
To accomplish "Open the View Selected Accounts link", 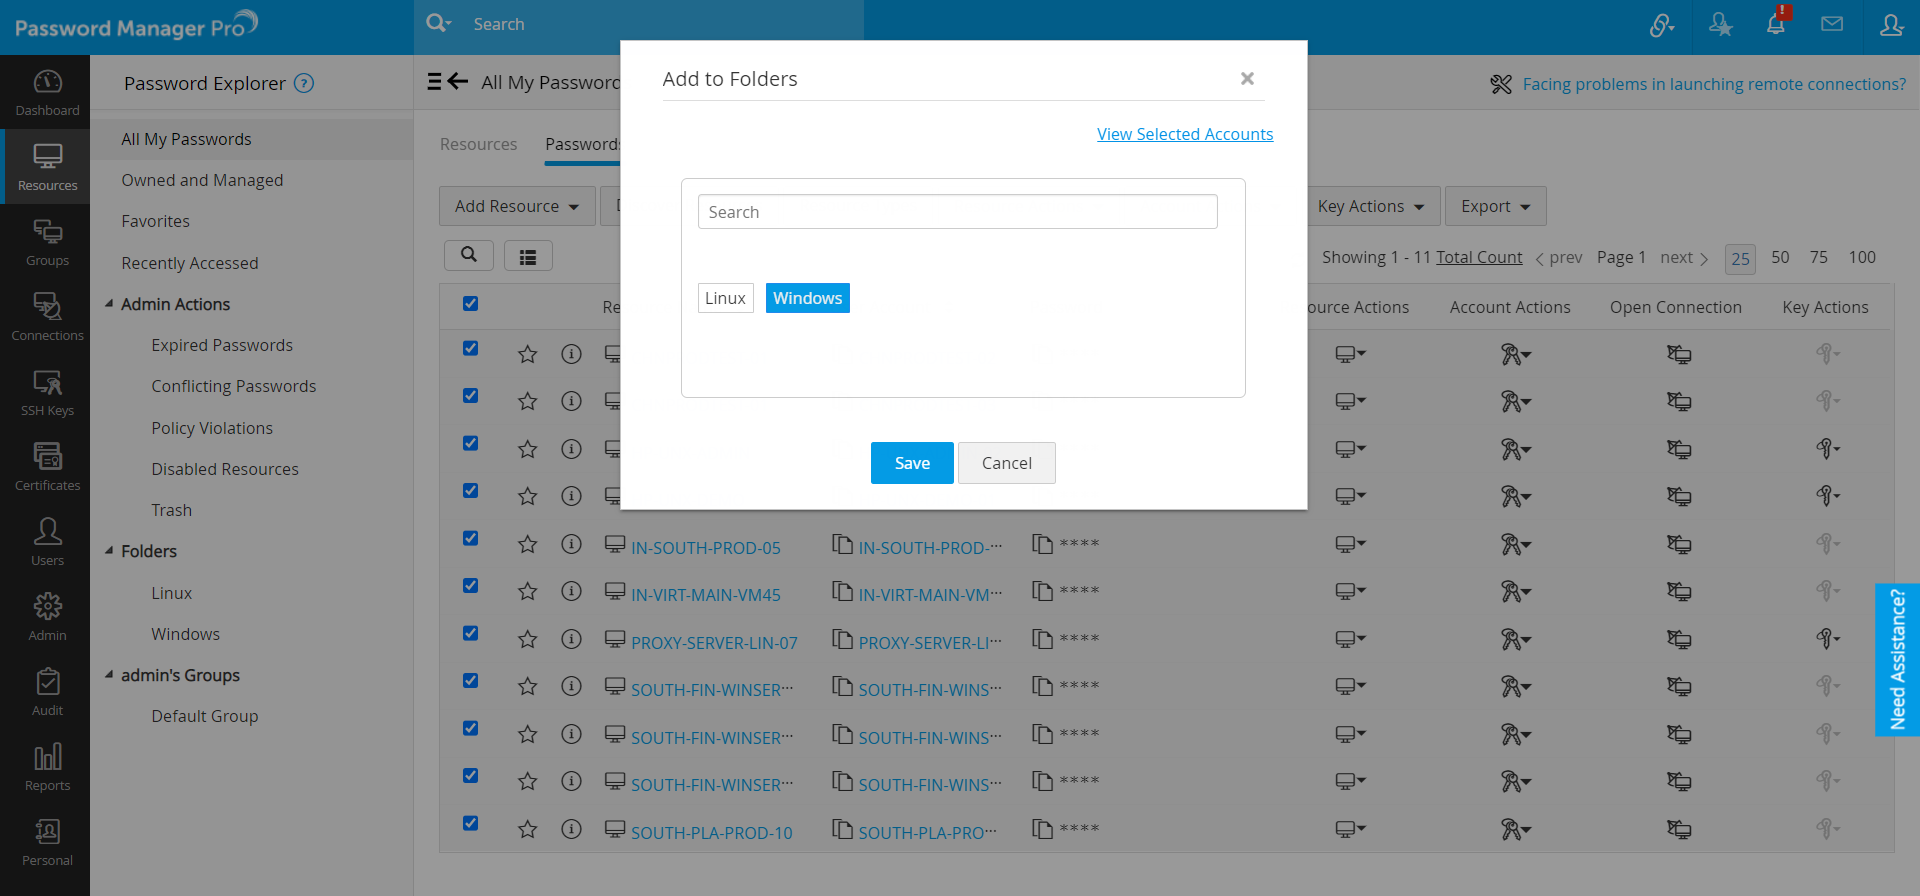I will [1184, 134].
